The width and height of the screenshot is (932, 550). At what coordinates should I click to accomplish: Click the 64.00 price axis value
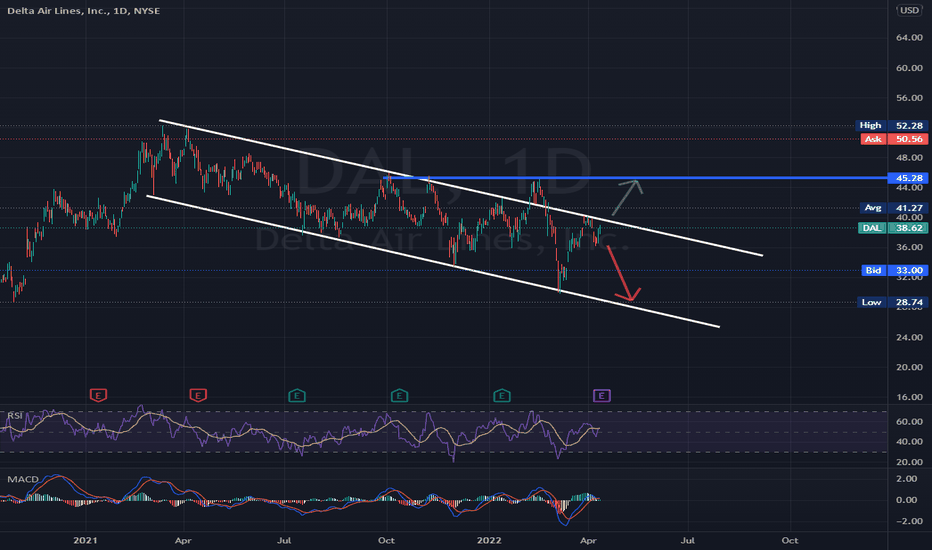[909, 37]
